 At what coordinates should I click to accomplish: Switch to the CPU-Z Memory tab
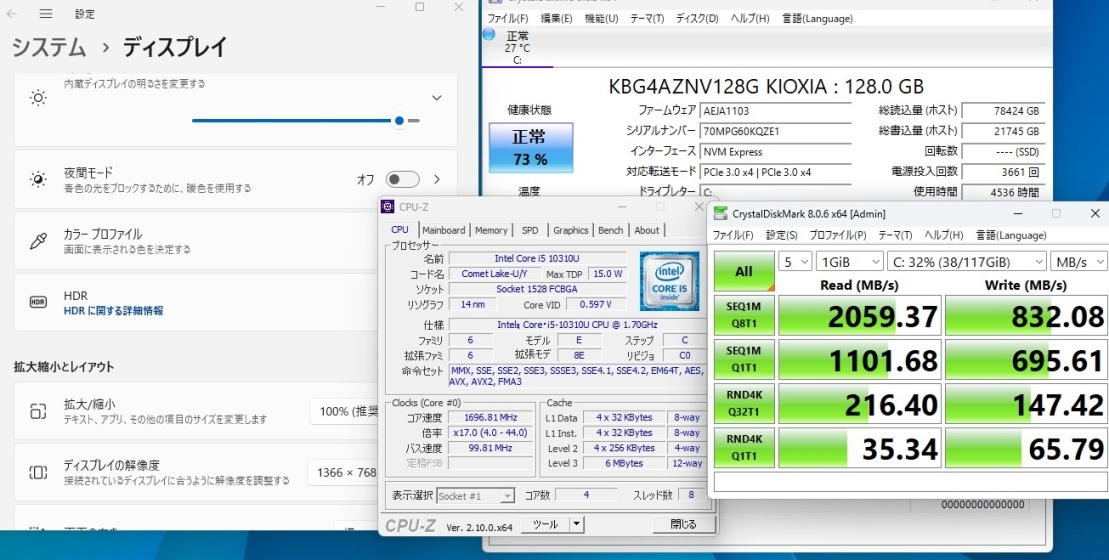click(x=491, y=230)
